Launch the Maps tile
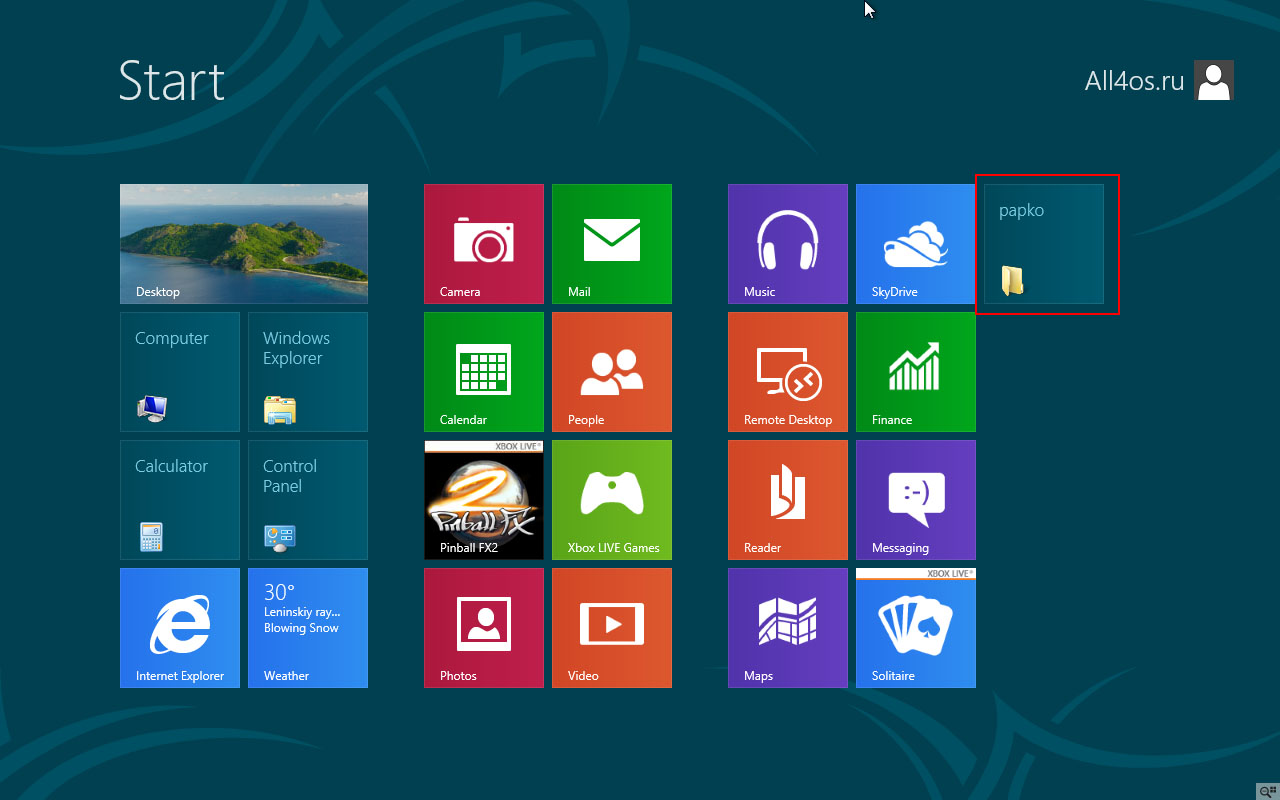Viewport: 1280px width, 800px height. (788, 628)
